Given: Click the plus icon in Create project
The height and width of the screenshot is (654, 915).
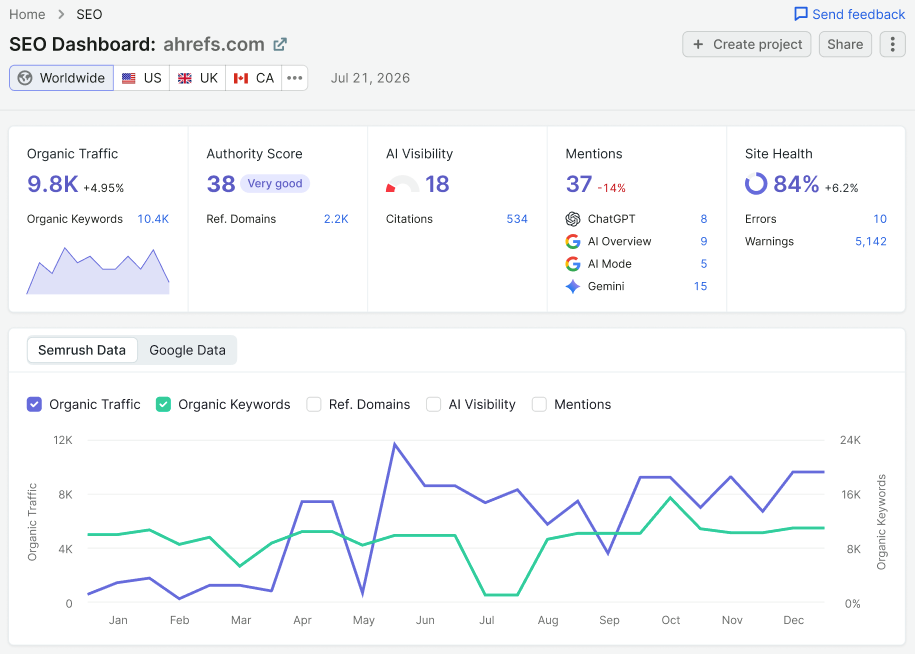Looking at the screenshot, I should tap(698, 44).
